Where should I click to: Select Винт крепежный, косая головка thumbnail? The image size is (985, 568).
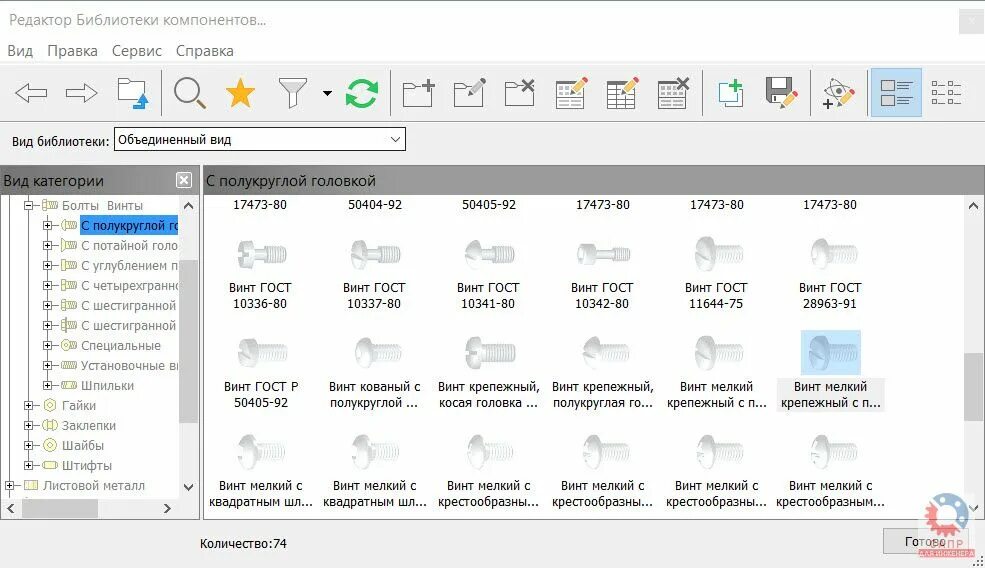[490, 352]
